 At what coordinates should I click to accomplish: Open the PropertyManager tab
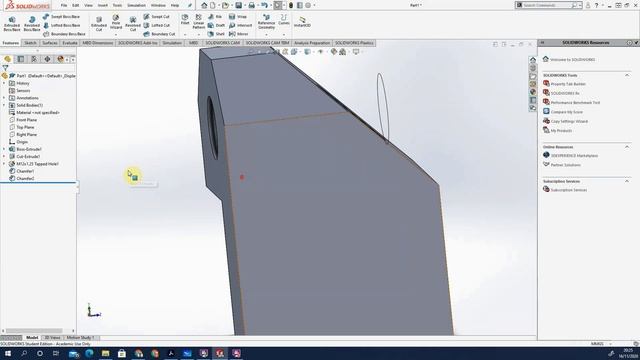click(x=21, y=59)
